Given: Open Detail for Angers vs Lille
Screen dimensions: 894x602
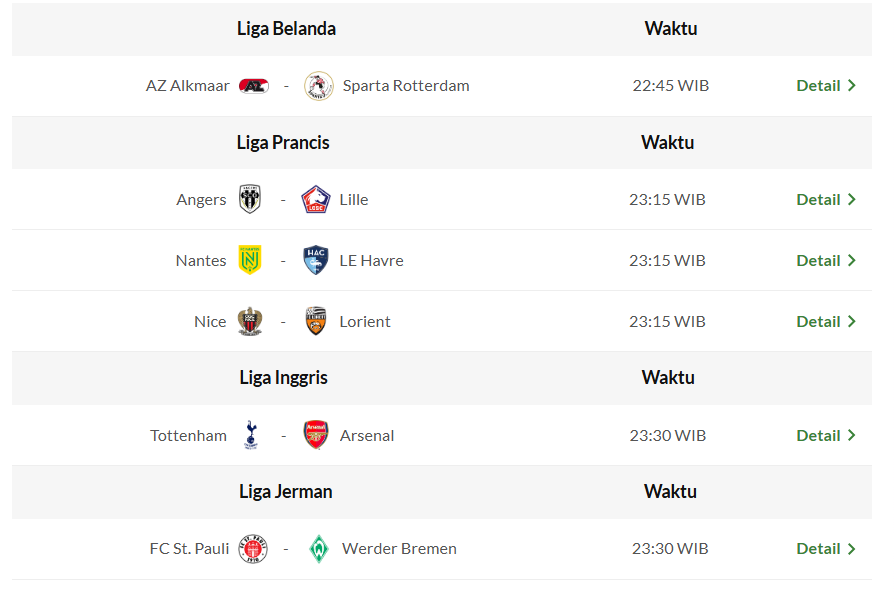Looking at the screenshot, I should click(x=818, y=199).
